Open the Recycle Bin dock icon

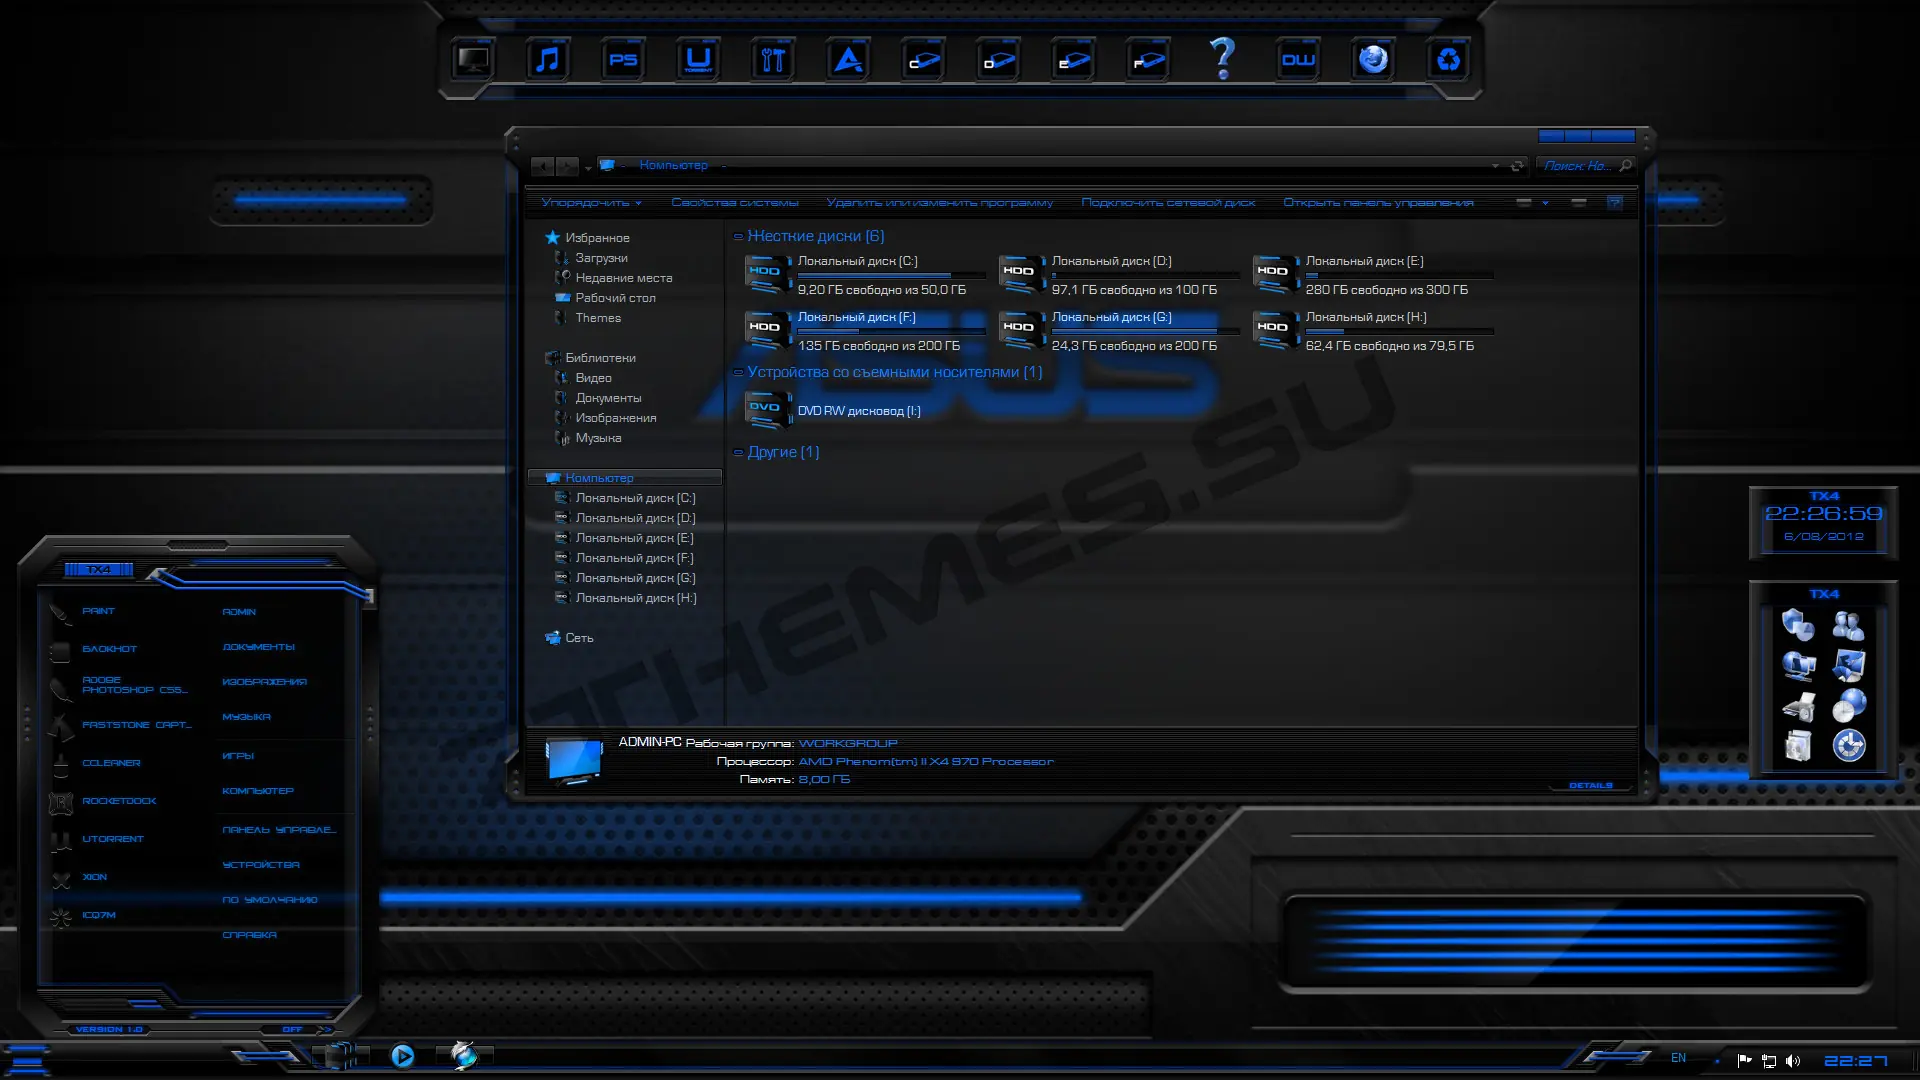1448,60
